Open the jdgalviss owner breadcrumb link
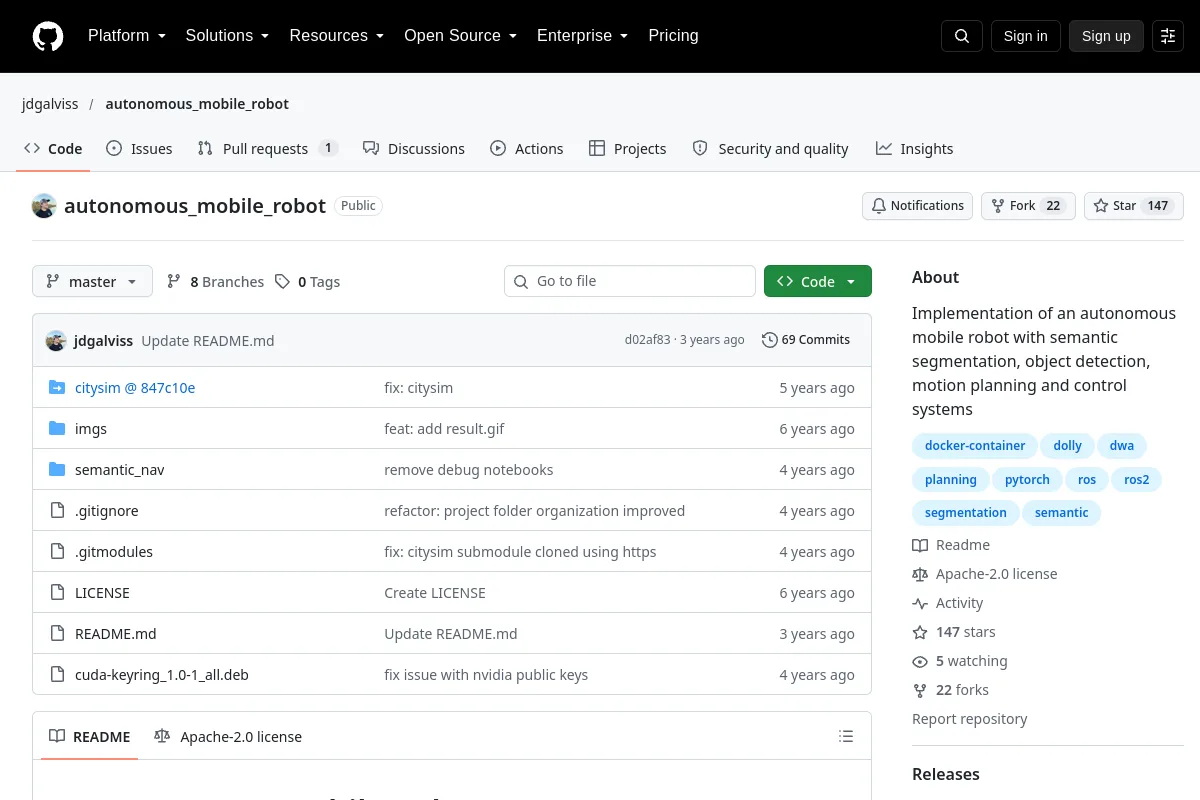The height and width of the screenshot is (800, 1200). [x=49, y=104]
